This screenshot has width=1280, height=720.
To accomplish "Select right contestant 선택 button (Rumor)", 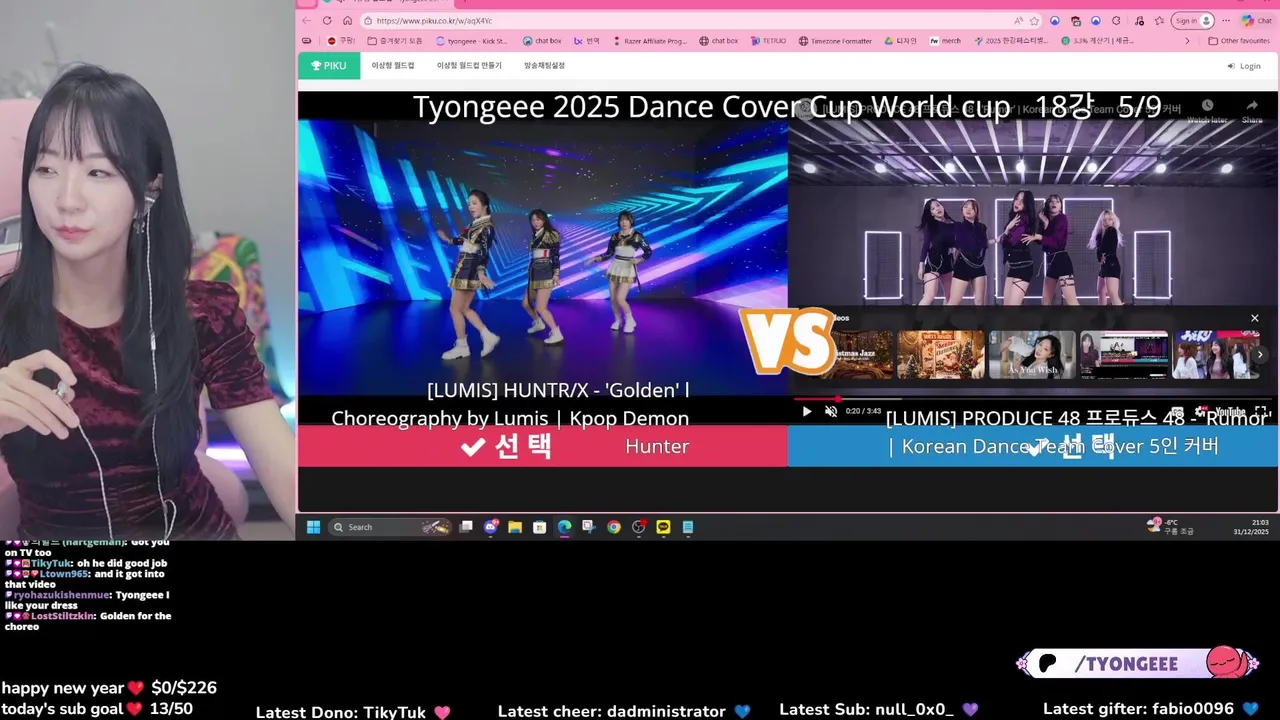I will click(x=1033, y=446).
